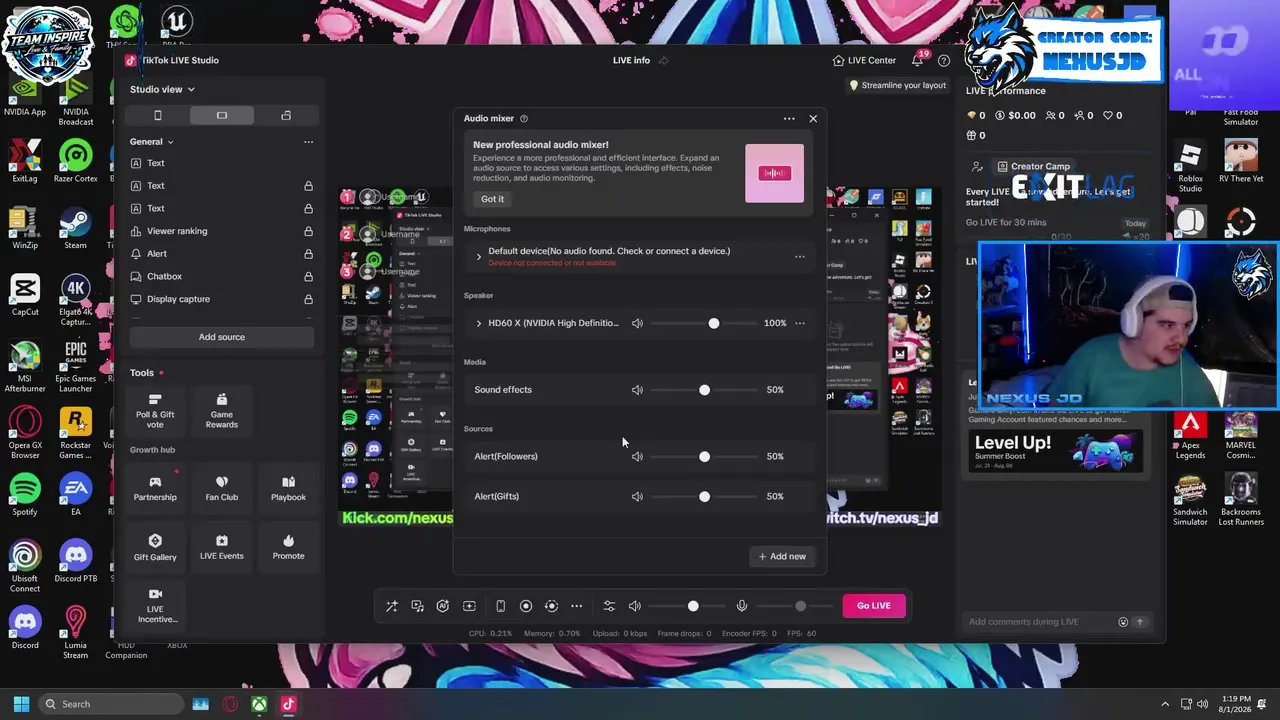Click the Go LIVE button

pos(873,605)
